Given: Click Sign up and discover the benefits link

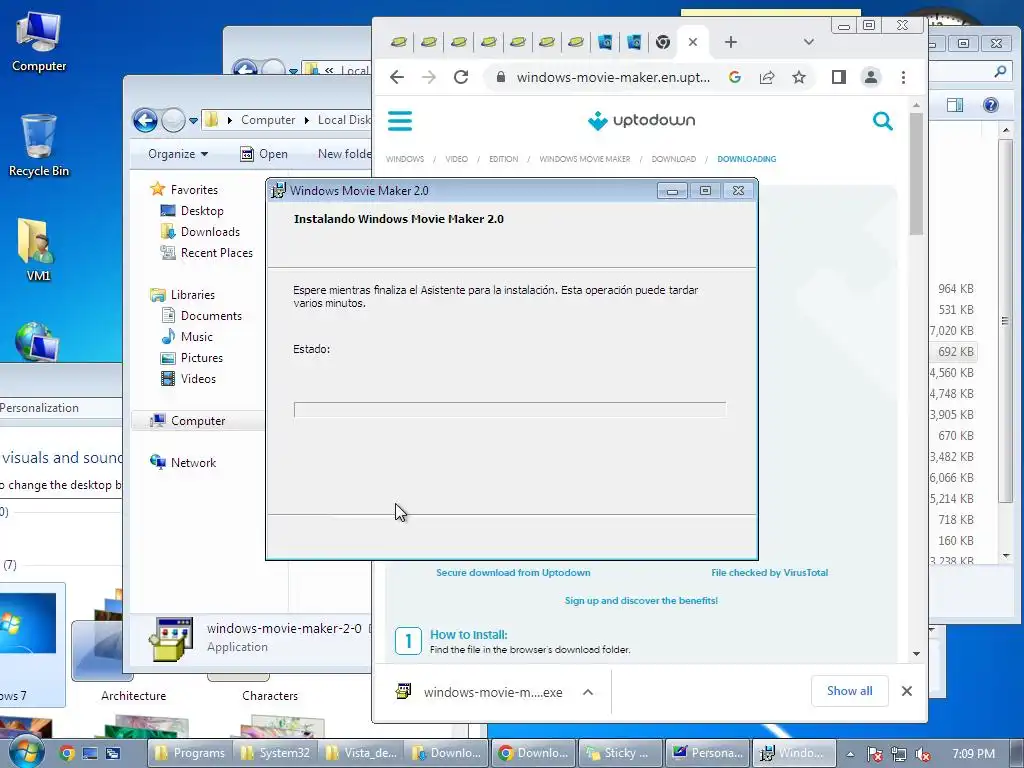Looking at the screenshot, I should pyautogui.click(x=641, y=600).
